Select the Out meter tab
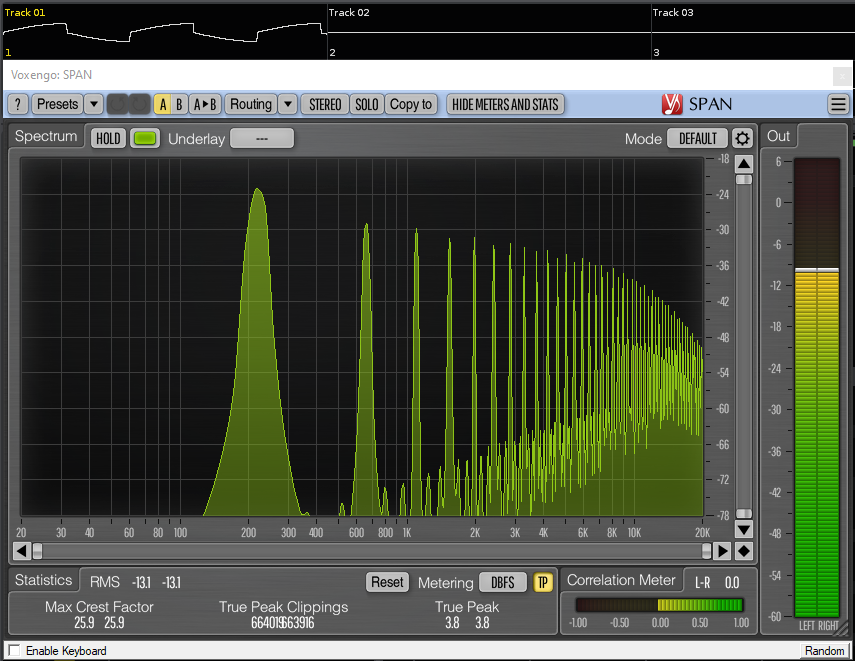The height and width of the screenshot is (661, 855). (778, 136)
